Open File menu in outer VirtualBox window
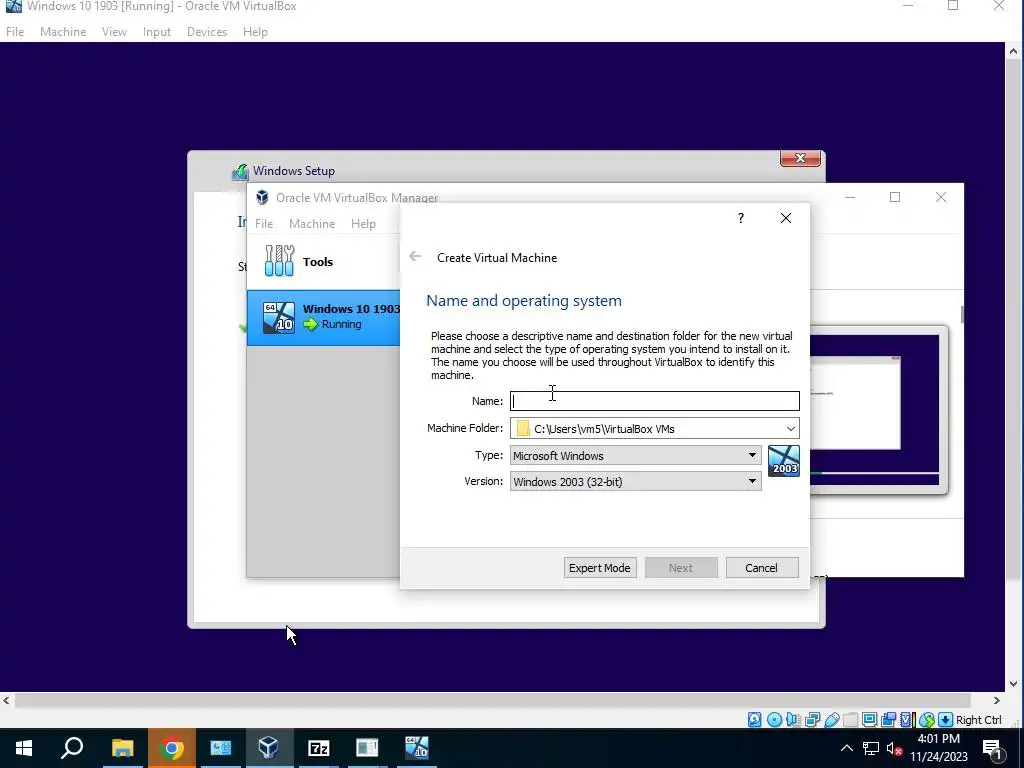 [x=15, y=31]
